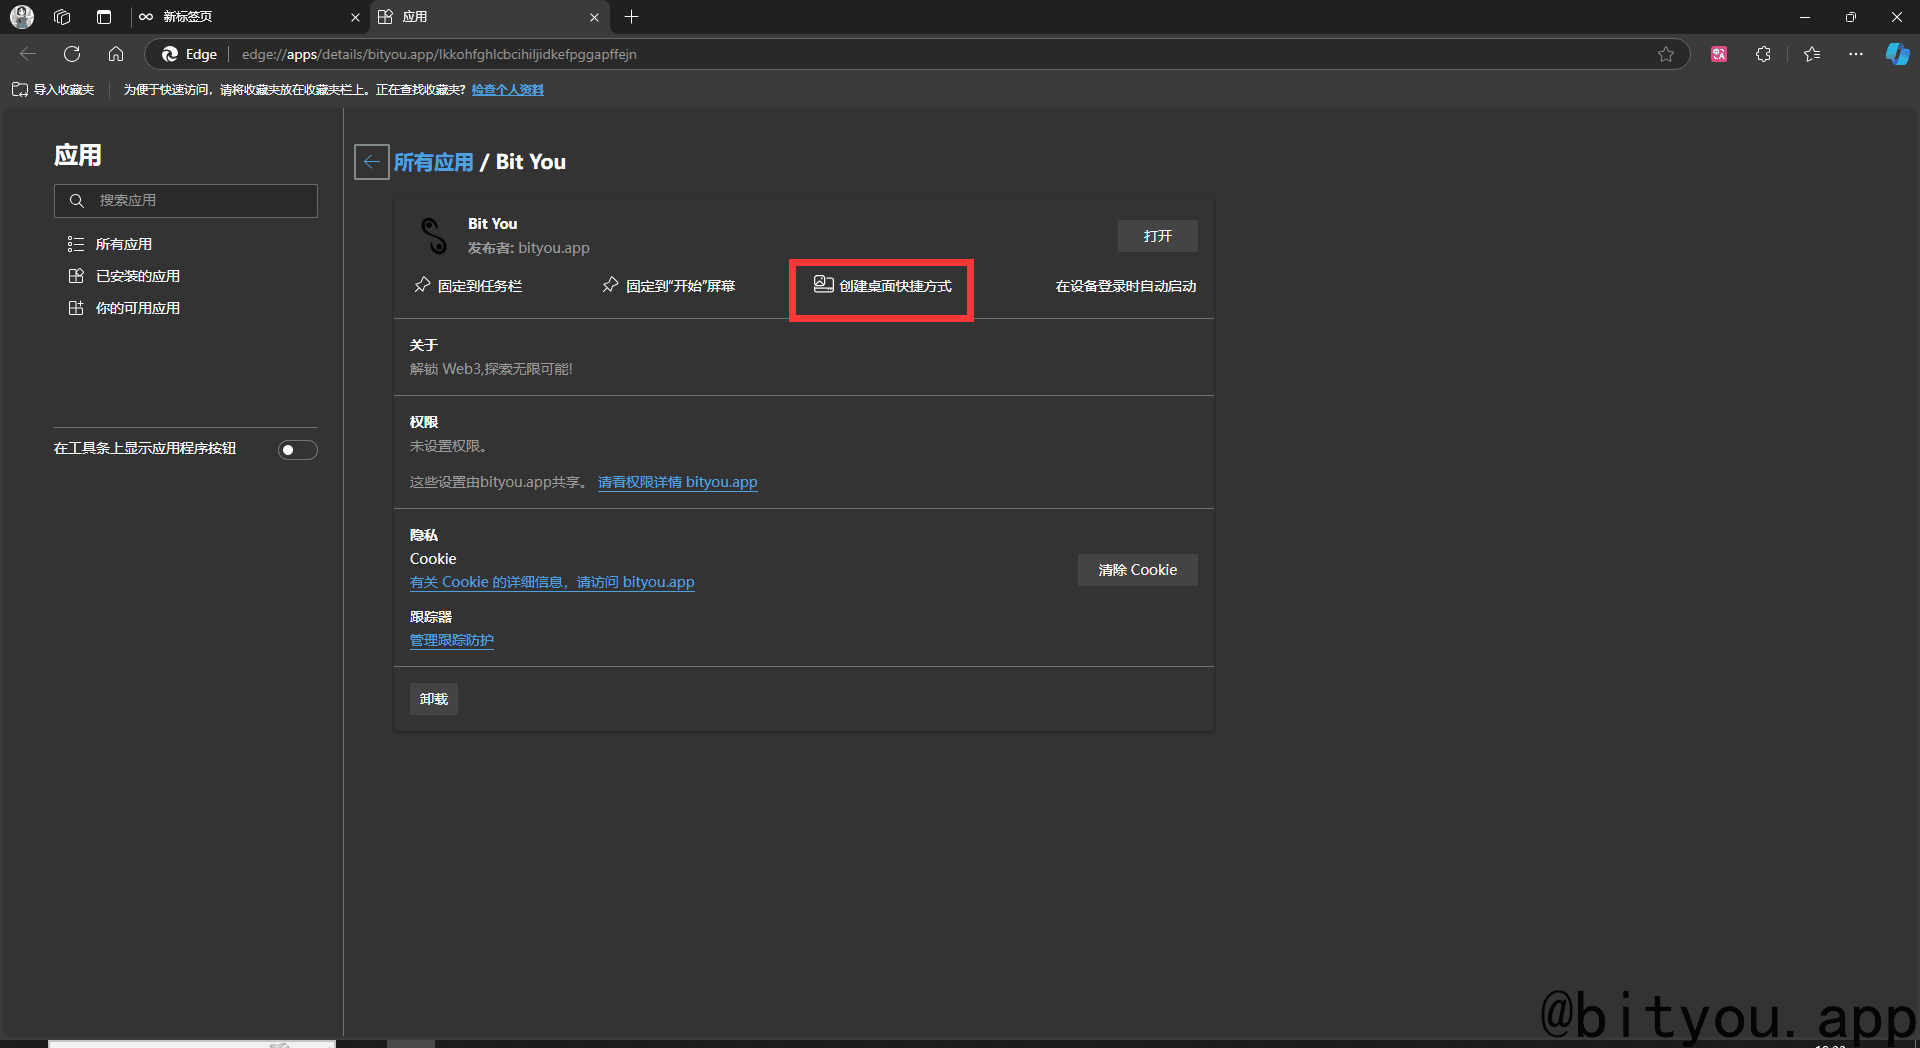Click 固定到任务栏 option

(x=468, y=286)
